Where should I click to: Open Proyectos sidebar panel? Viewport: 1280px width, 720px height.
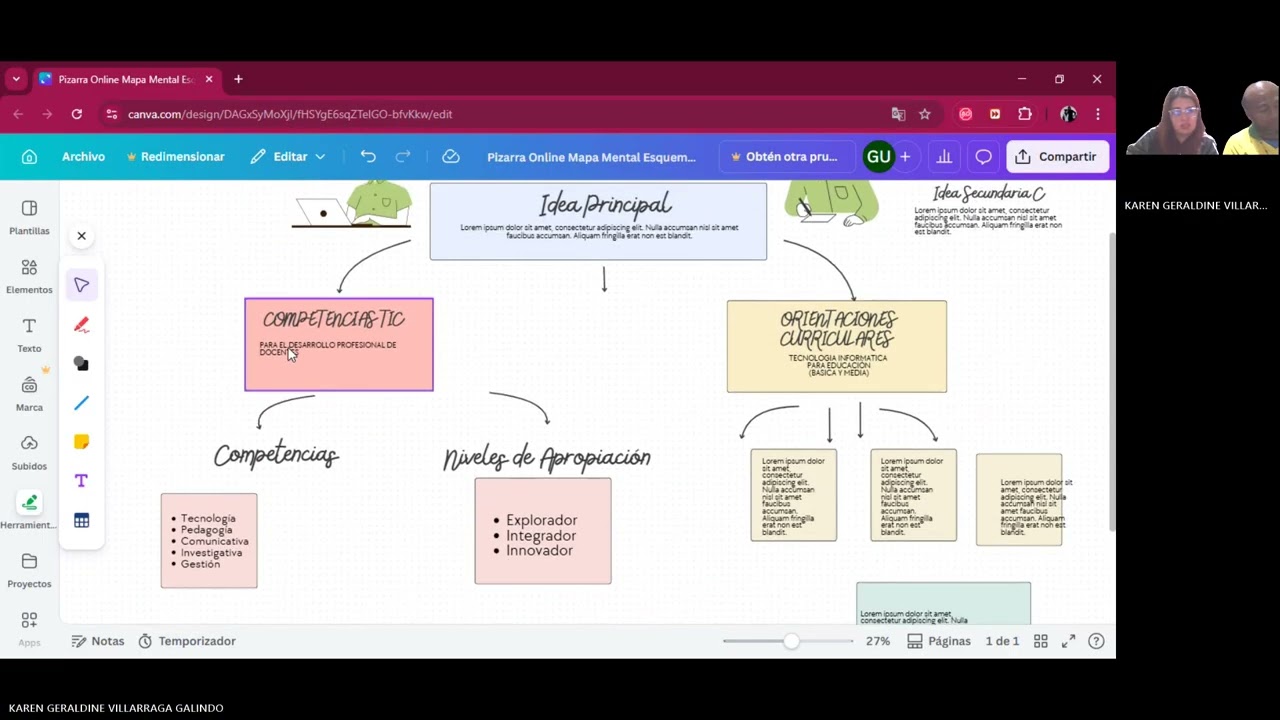[x=29, y=570]
